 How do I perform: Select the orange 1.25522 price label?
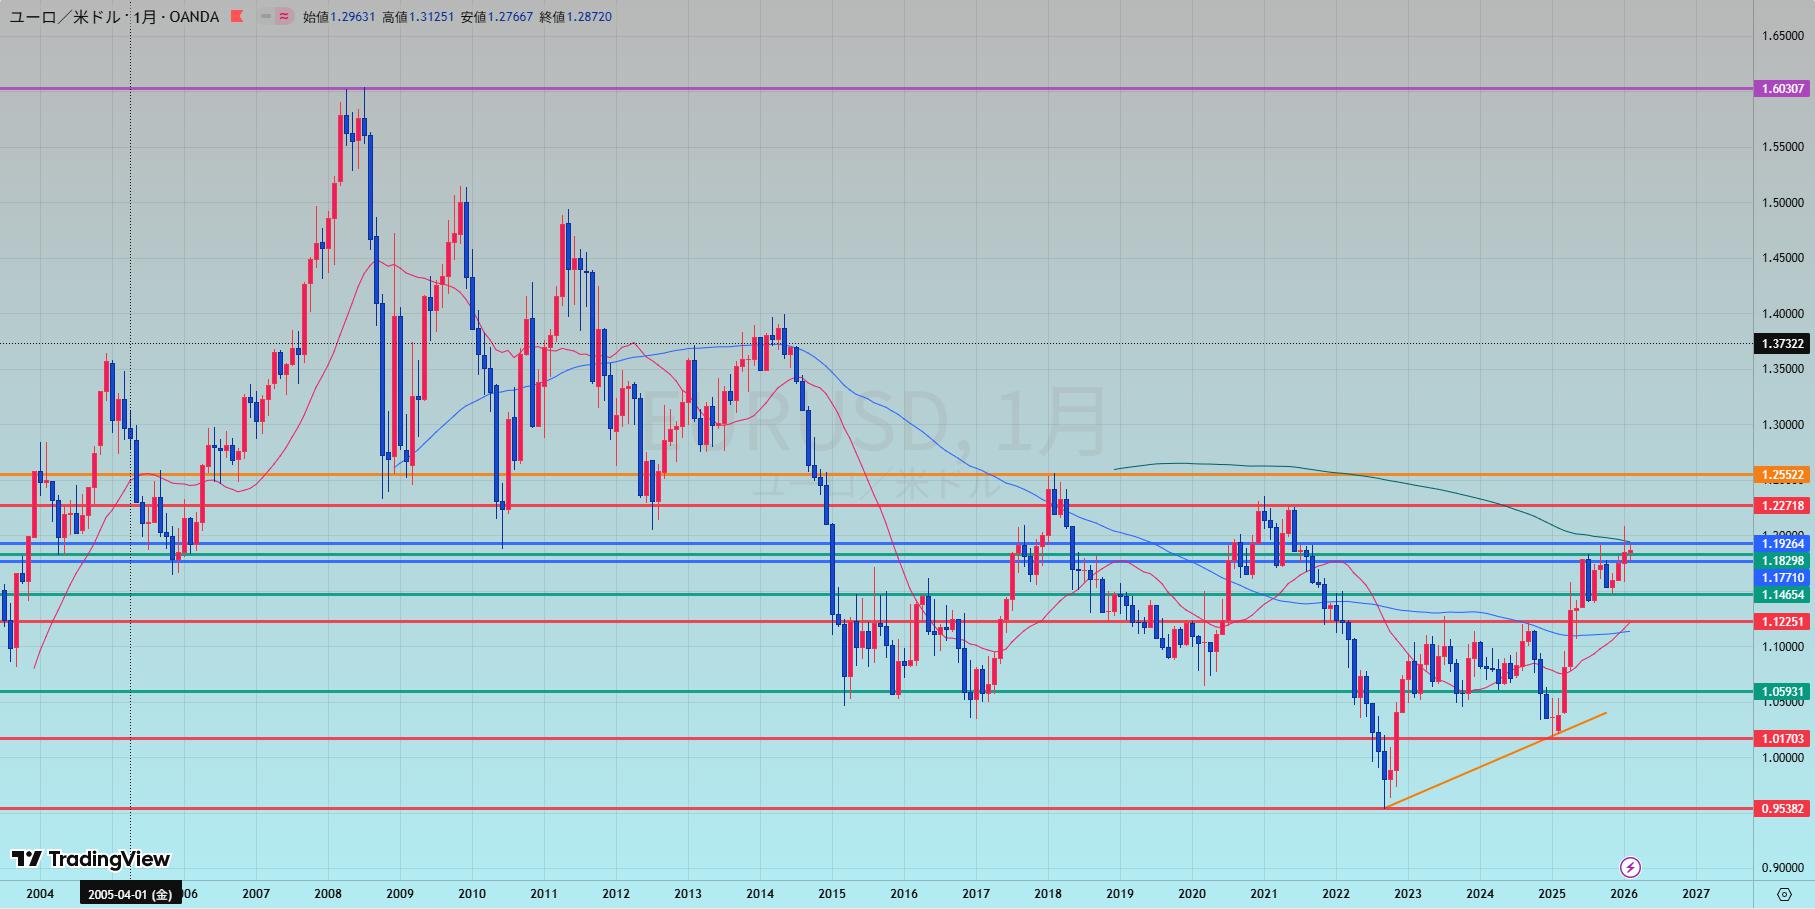coord(1782,475)
